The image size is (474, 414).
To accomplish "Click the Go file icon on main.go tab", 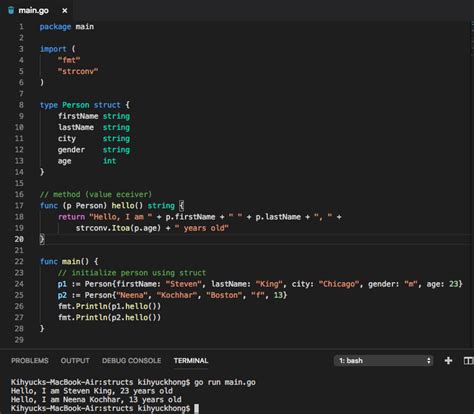I will point(11,10).
